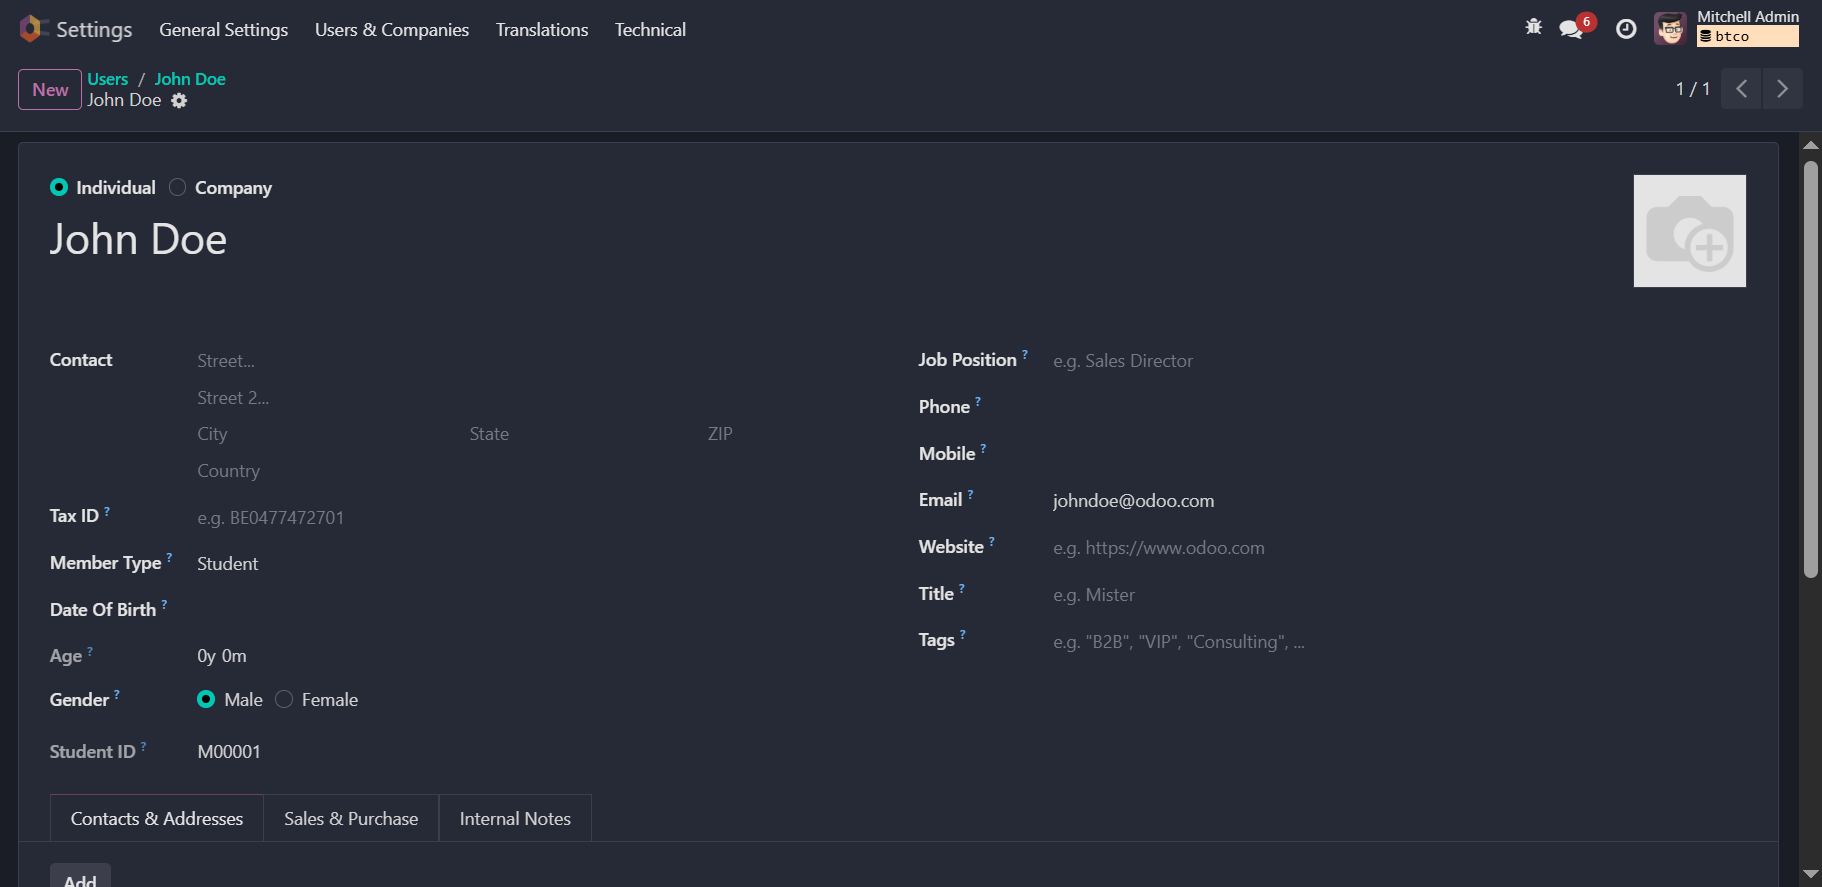The width and height of the screenshot is (1822, 887).
Task: Click the debug bug icon
Action: point(1533,28)
